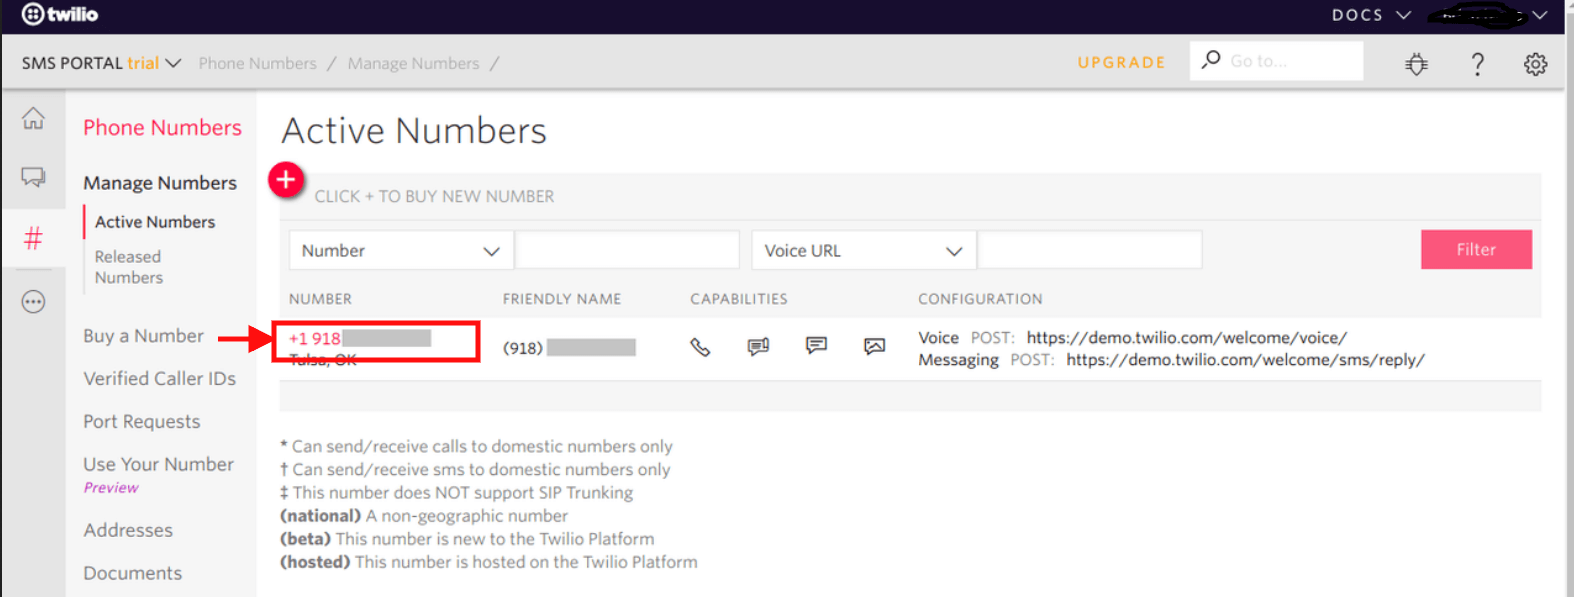Viewport: 1574px width, 597px height.
Task: Select Active Numbers in sidebar
Action: click(x=155, y=222)
